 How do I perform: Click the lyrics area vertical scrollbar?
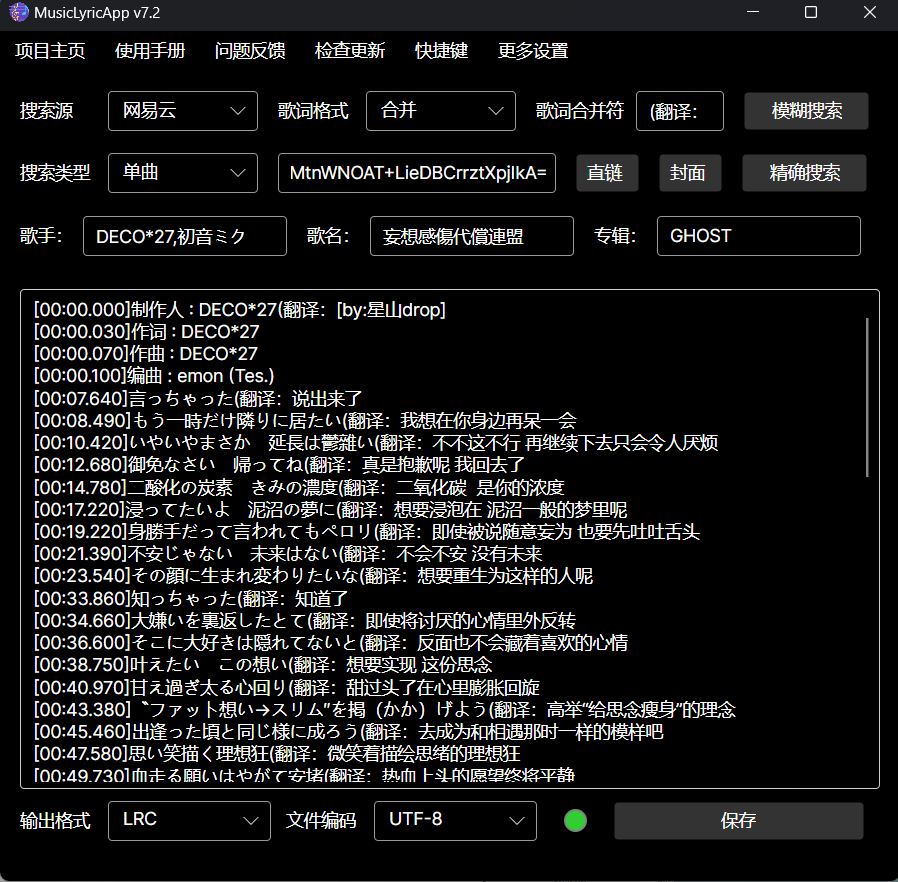click(x=867, y=397)
